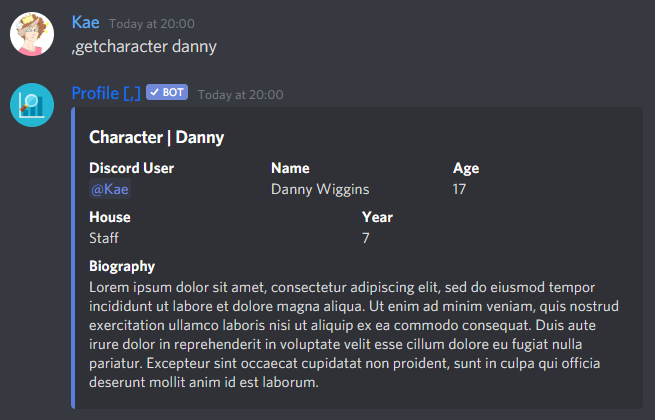Click the Character | Danny embed title
This screenshot has height=420, width=655.
pos(157,137)
